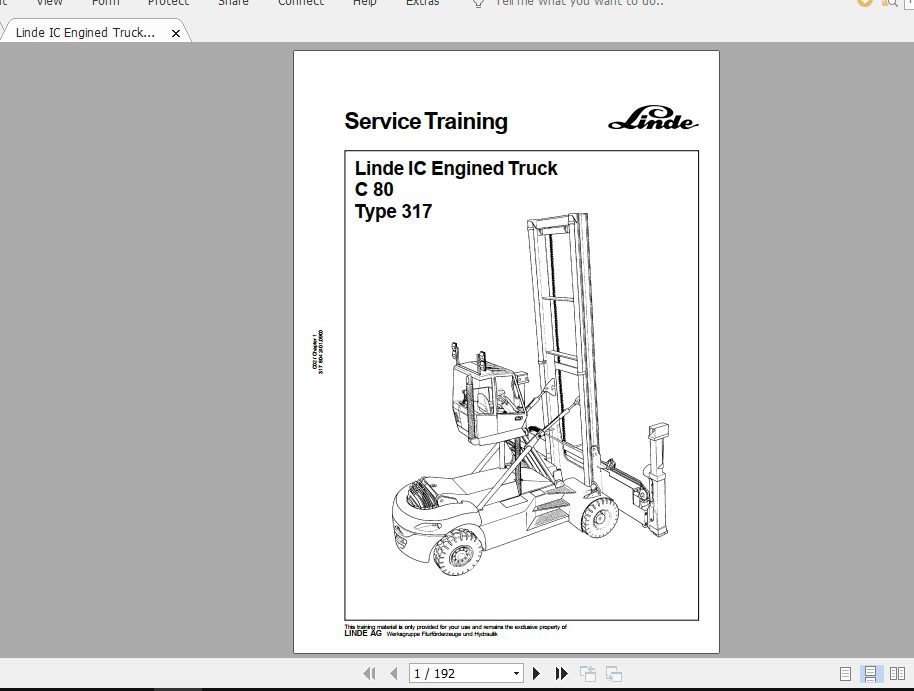914x691 pixels.
Task: Click the LINDE AG footer text
Action: click(363, 633)
